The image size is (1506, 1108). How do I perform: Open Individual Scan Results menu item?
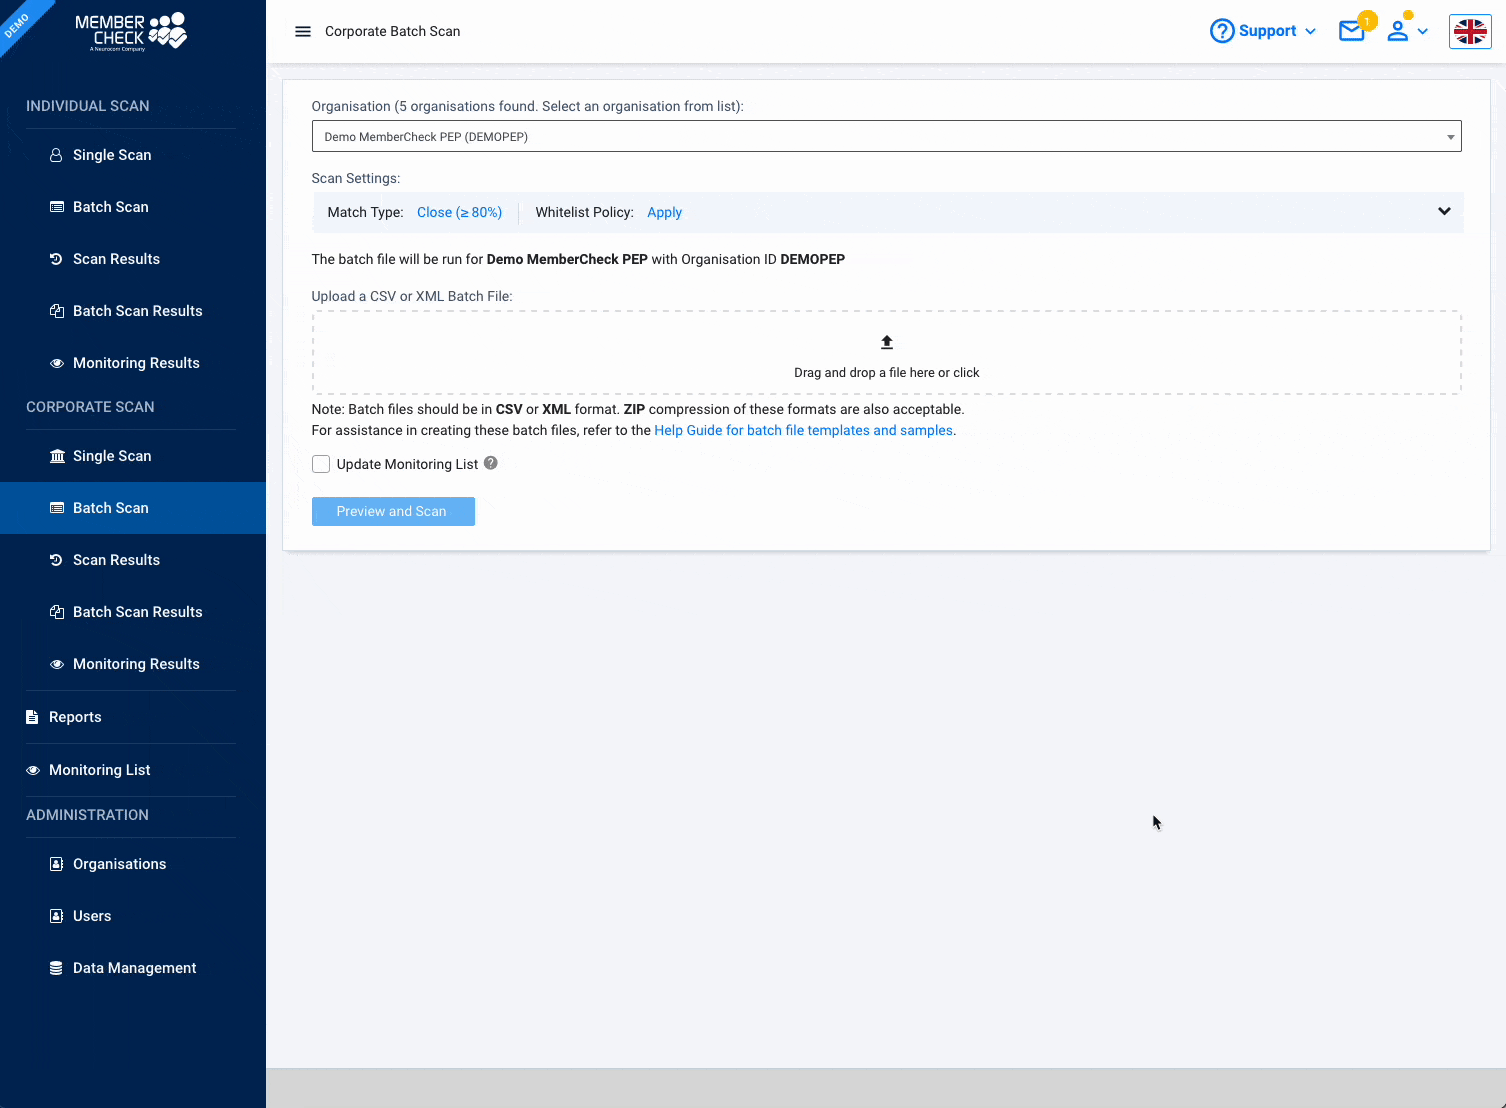point(133,259)
